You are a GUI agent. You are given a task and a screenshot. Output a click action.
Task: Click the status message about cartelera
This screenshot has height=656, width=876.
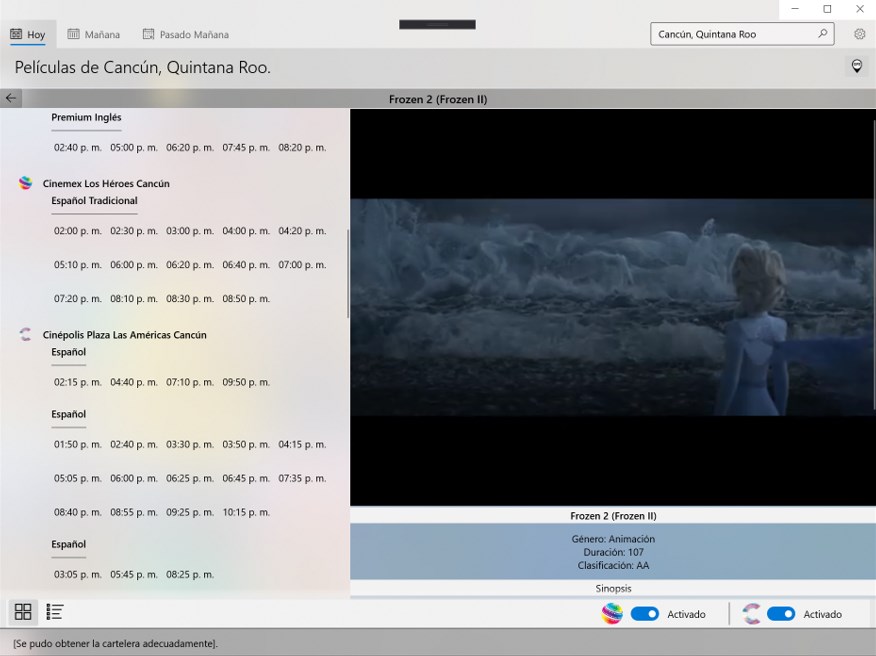(115, 643)
